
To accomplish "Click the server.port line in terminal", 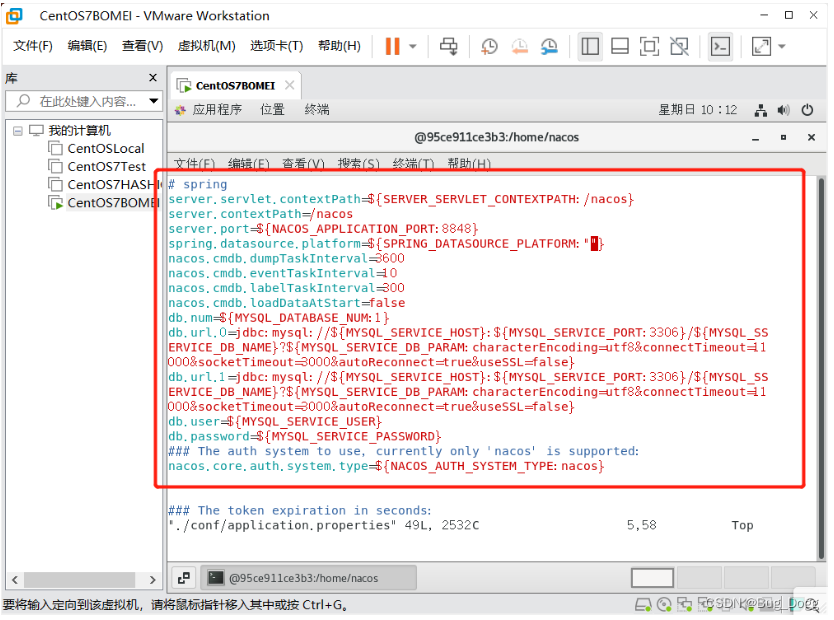I will [323, 229].
